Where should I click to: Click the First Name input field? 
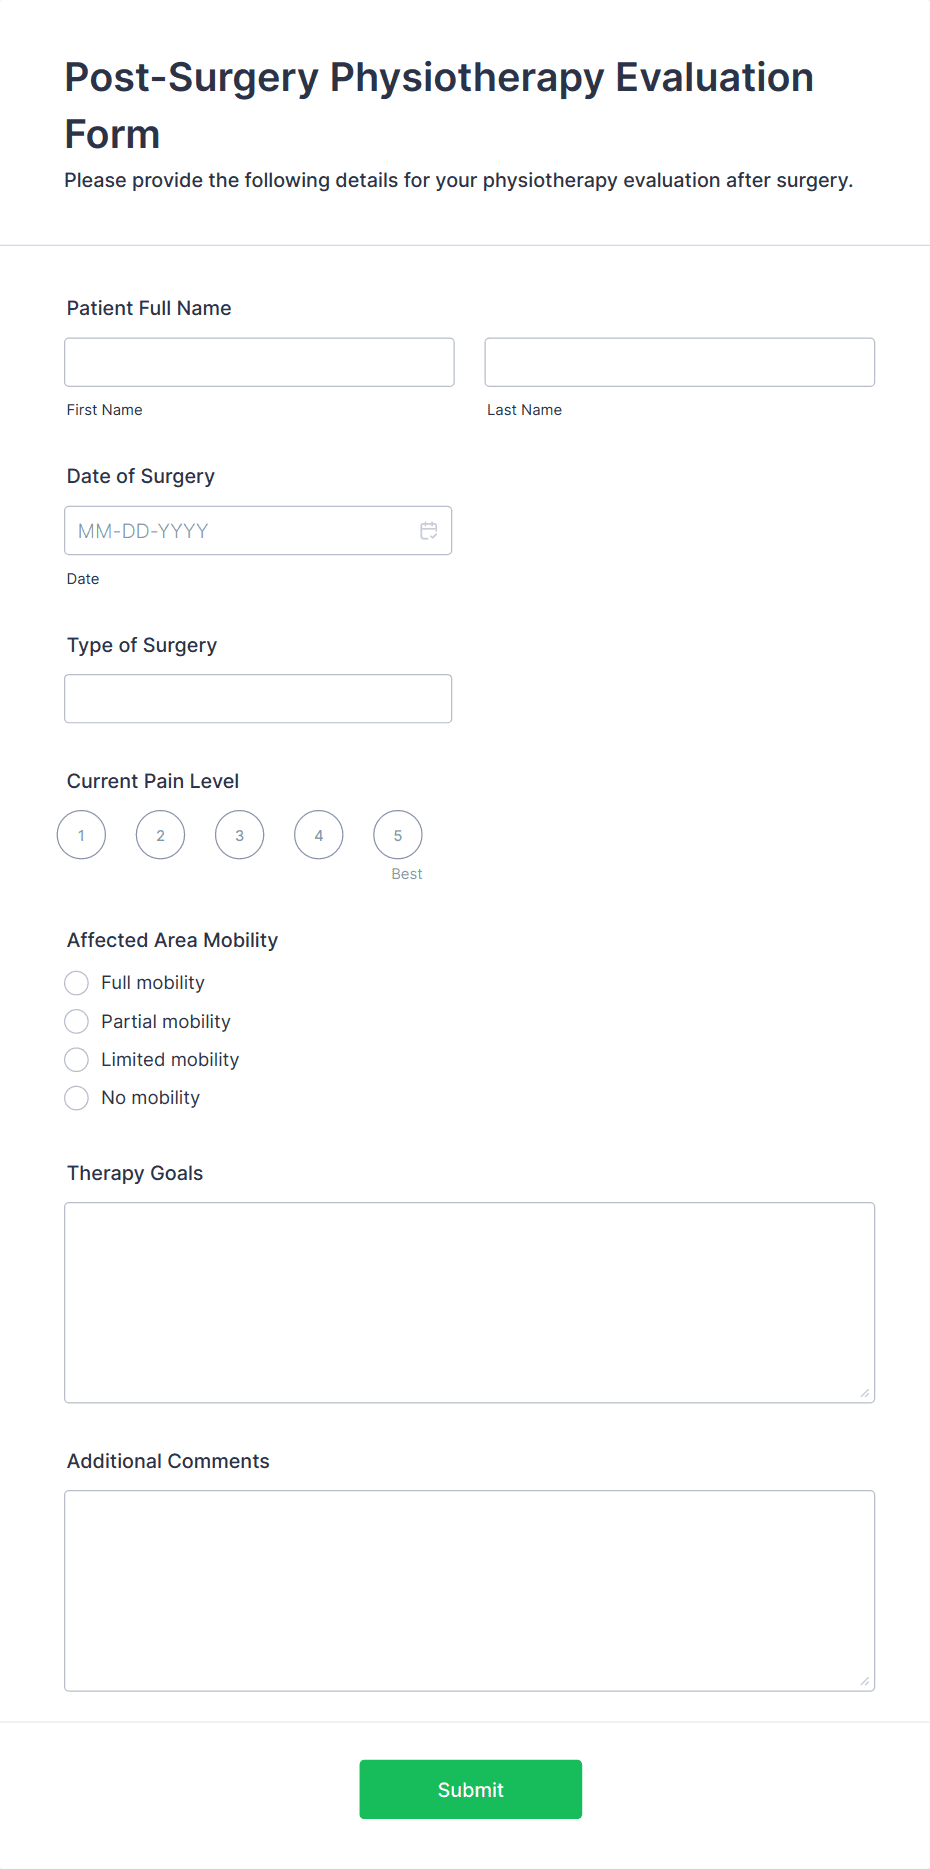259,362
